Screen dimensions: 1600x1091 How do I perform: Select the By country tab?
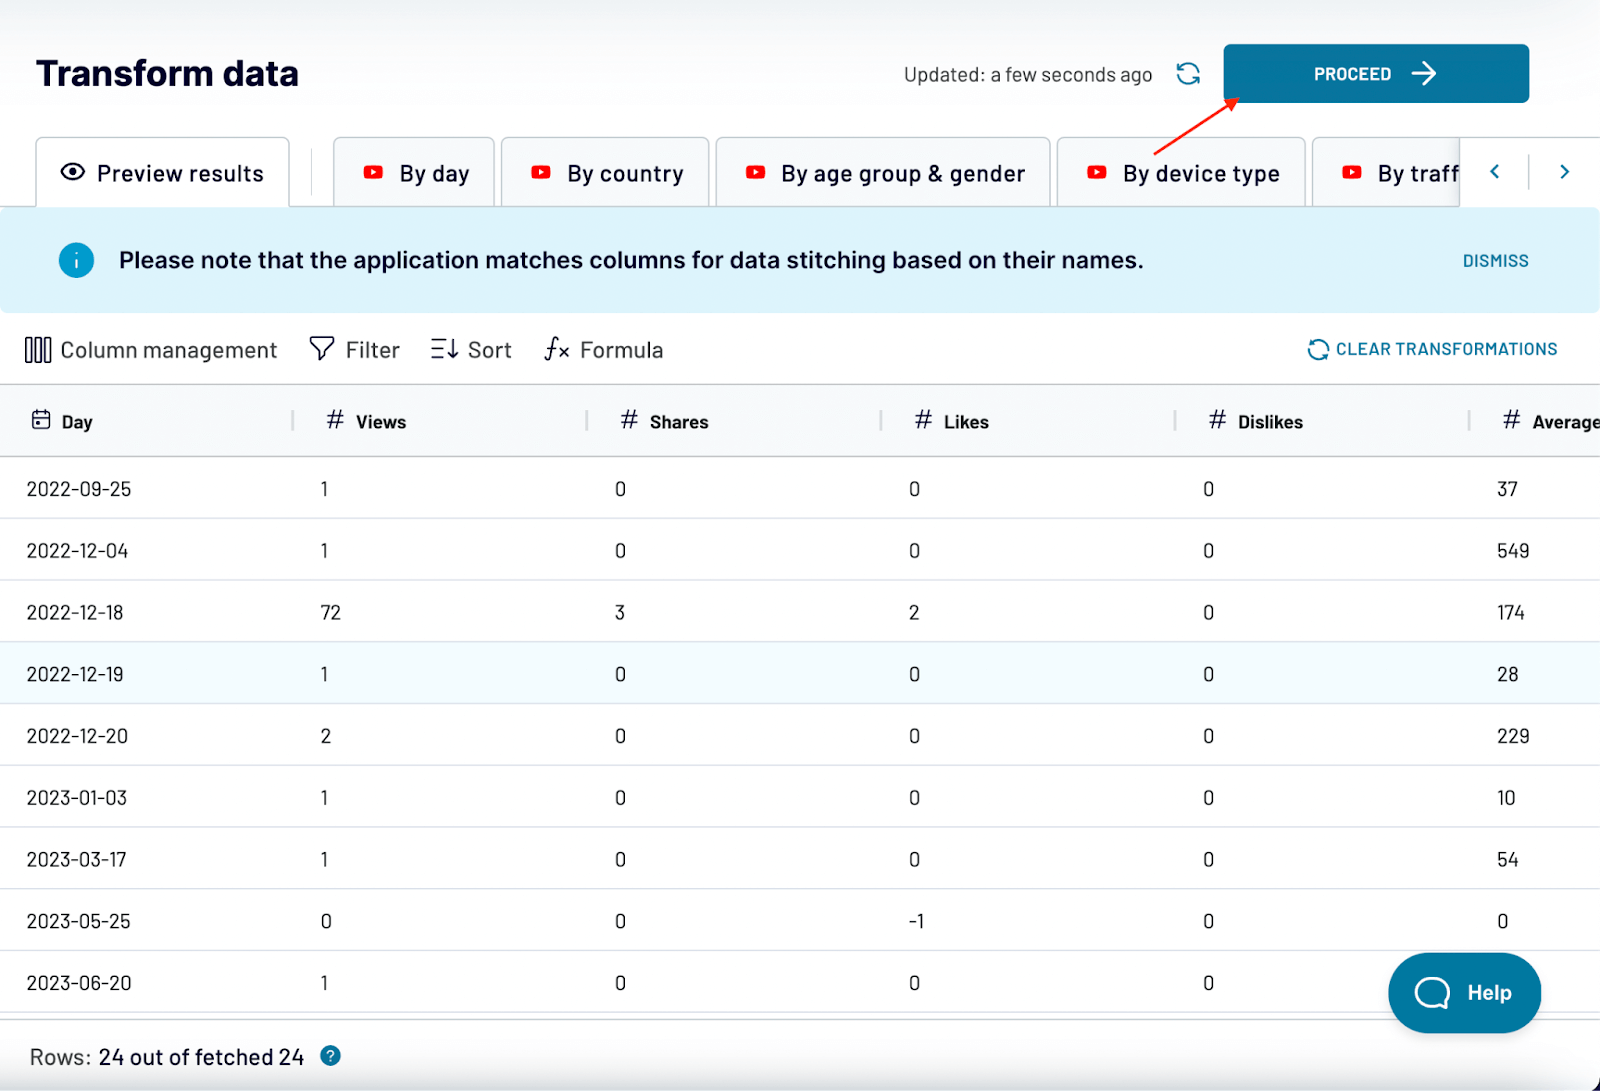[606, 174]
